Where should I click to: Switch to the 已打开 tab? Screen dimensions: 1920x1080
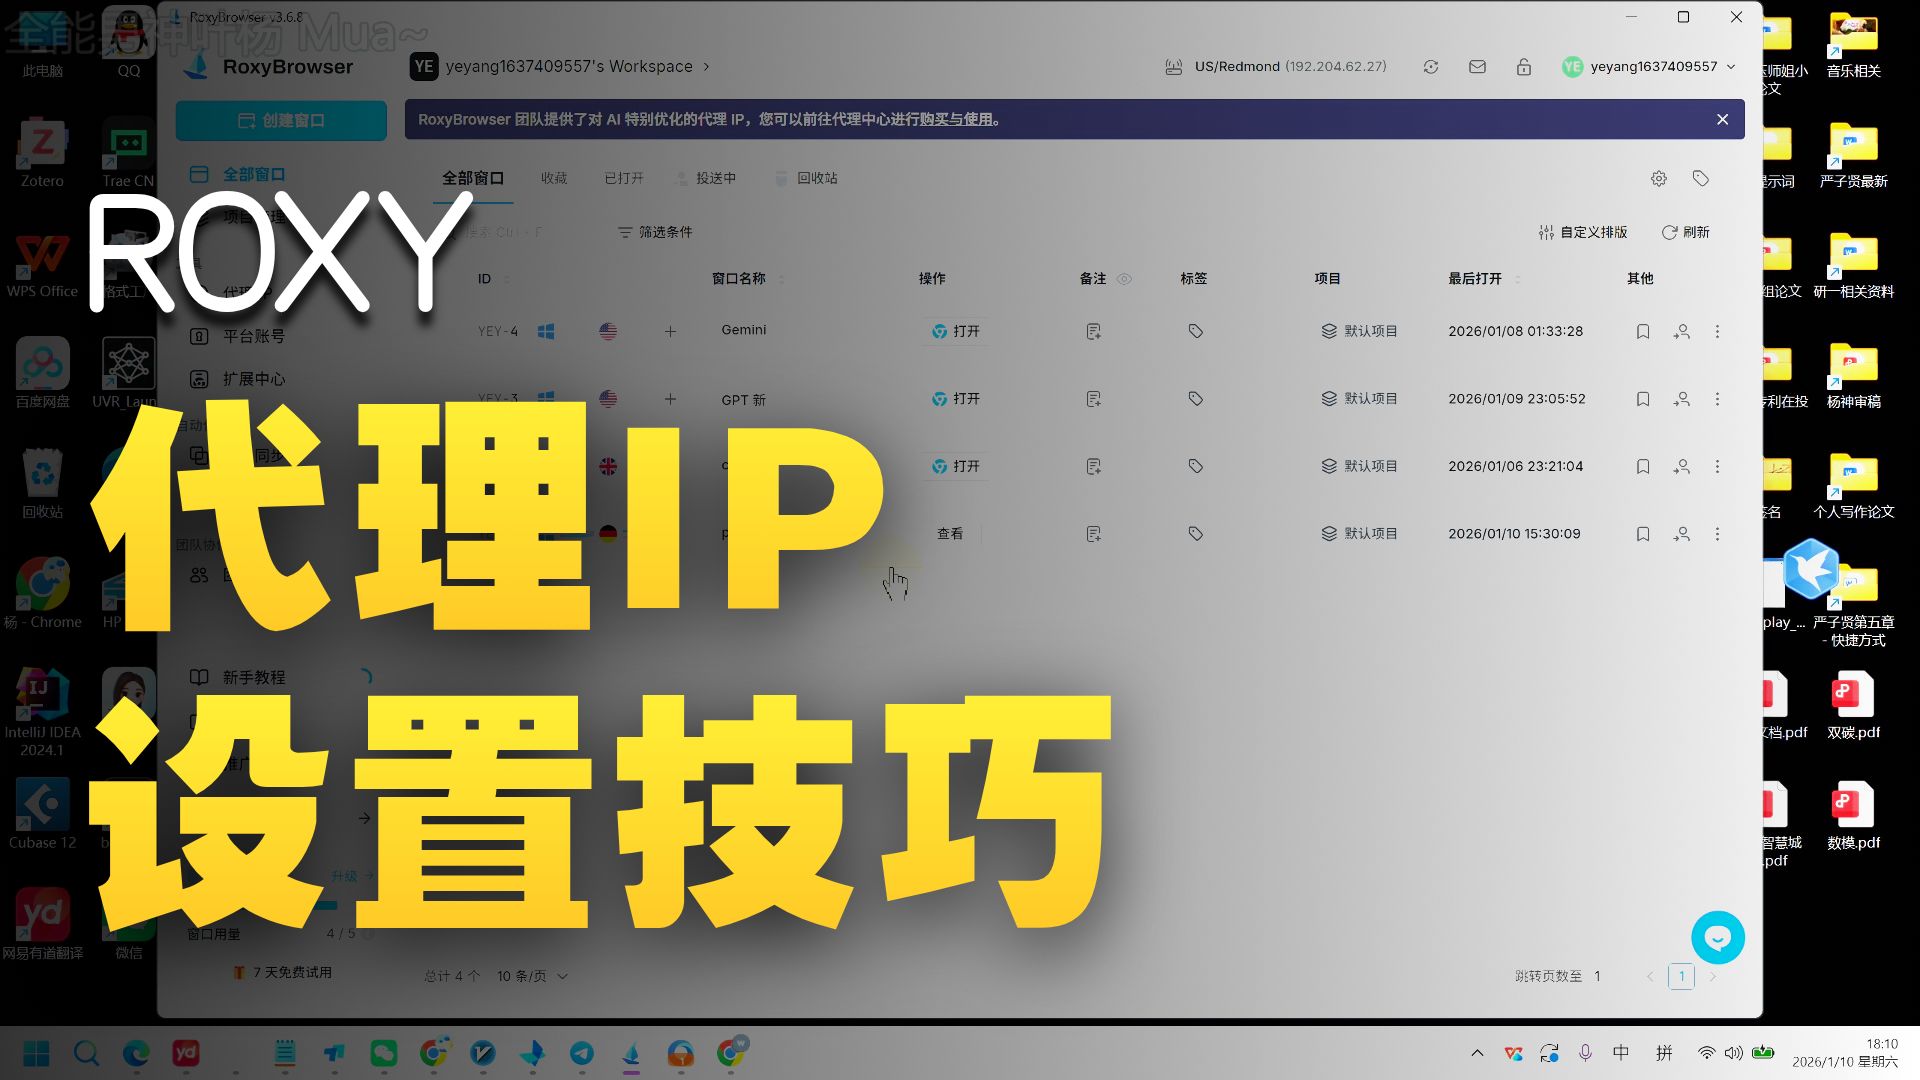coord(623,178)
